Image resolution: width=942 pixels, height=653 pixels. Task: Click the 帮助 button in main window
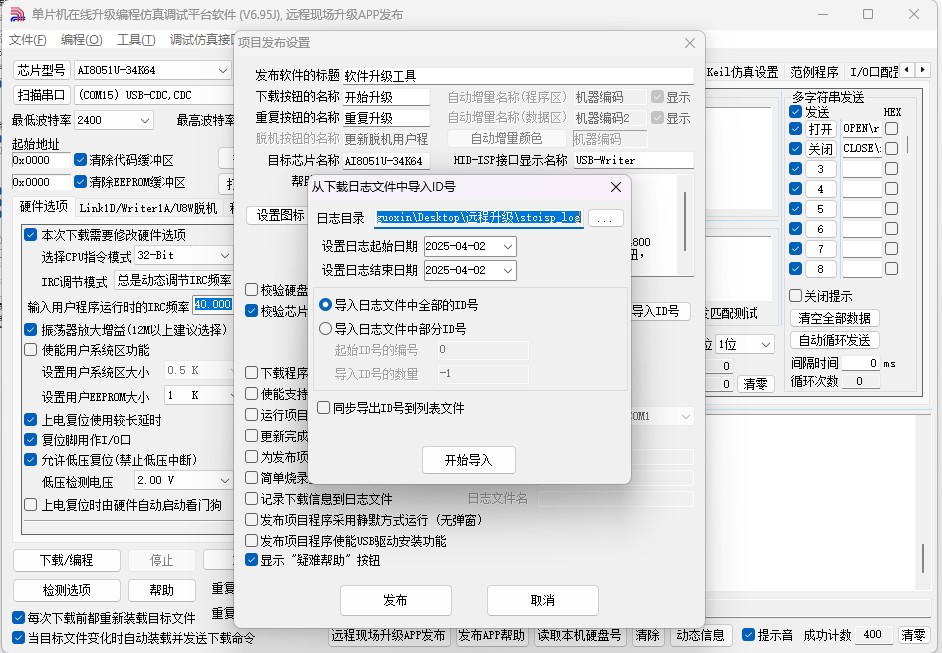(162, 591)
